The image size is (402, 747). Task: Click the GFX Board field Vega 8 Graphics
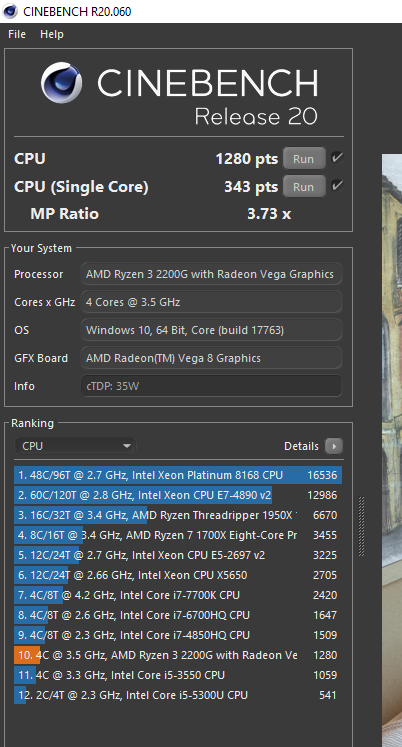[x=211, y=358]
